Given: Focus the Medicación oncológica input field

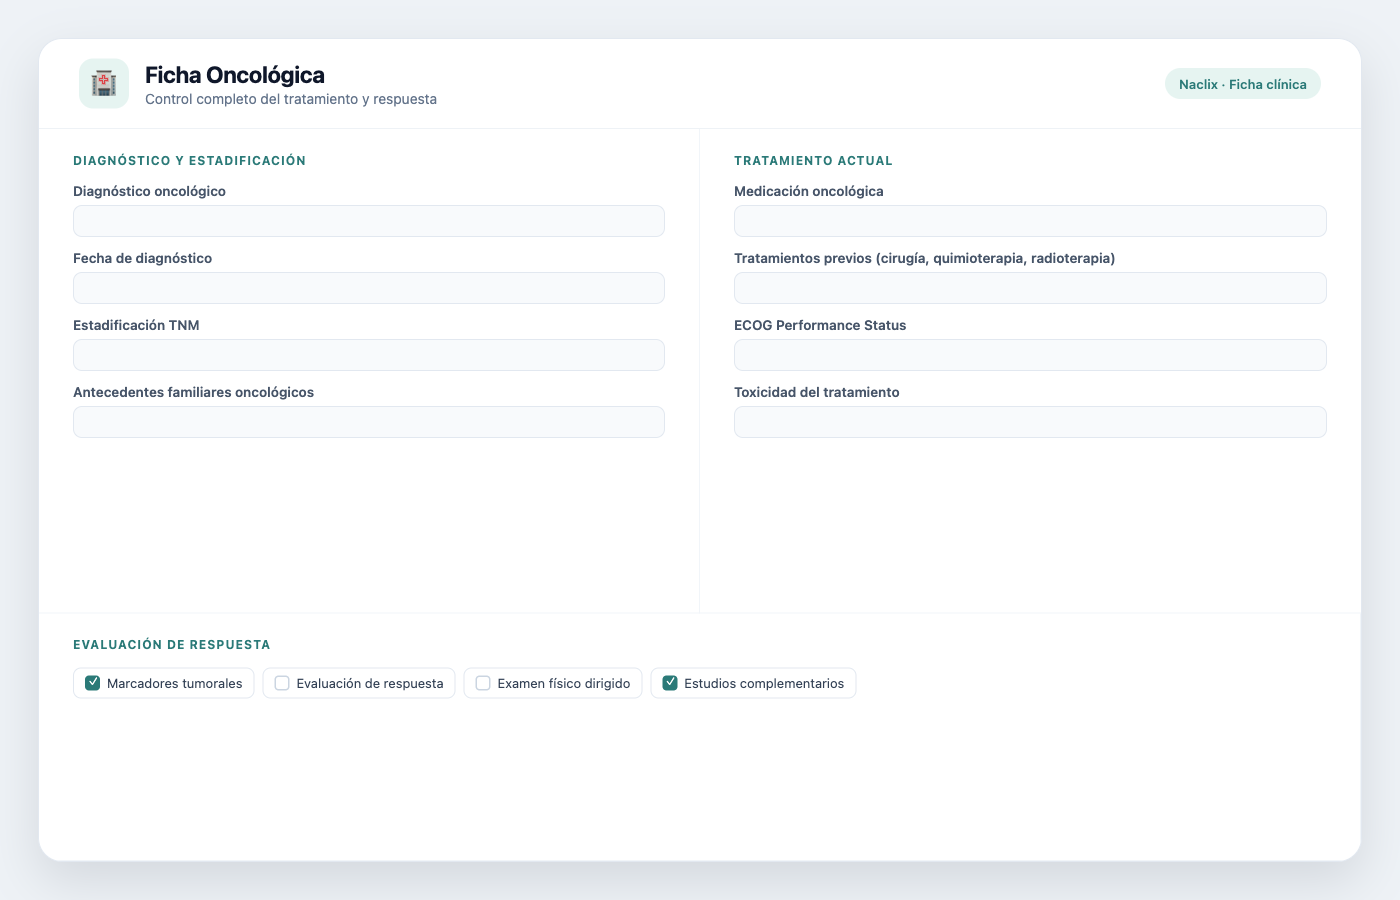Looking at the screenshot, I should (x=1030, y=221).
